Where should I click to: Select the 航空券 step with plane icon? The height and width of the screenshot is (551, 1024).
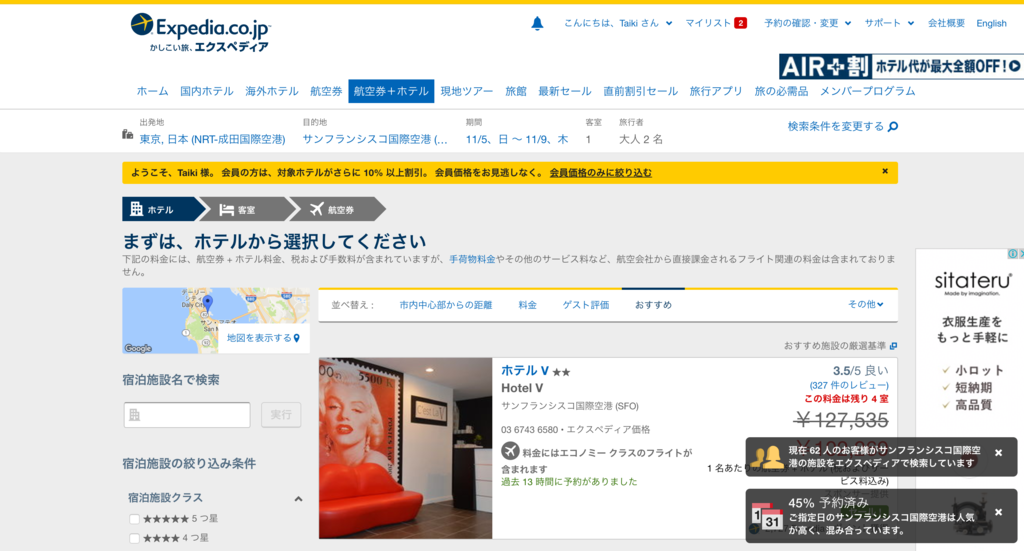(x=336, y=209)
